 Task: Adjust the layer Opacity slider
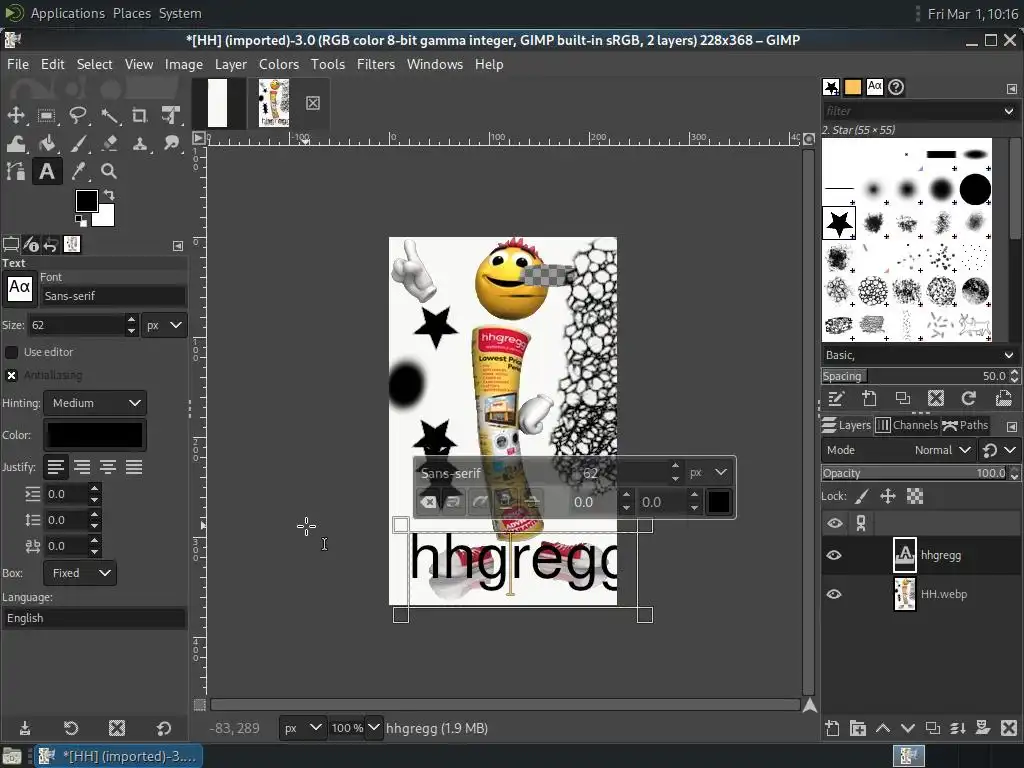(914, 473)
